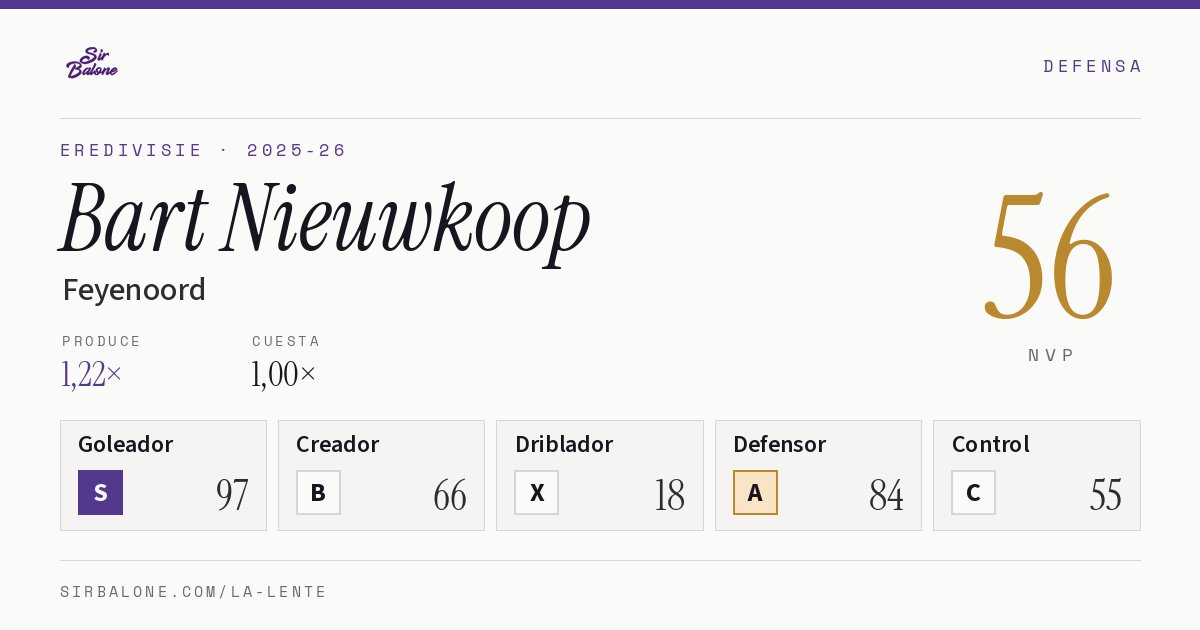Click the X grade badge for Driblador

pos(537,492)
